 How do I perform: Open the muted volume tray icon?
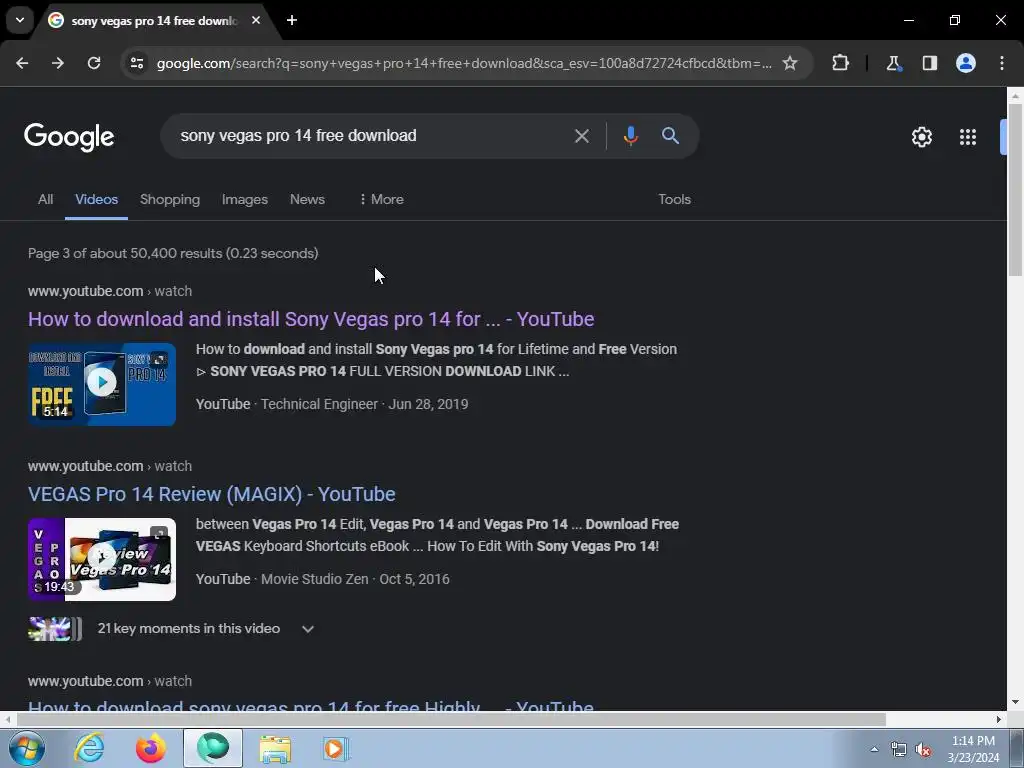coord(922,749)
